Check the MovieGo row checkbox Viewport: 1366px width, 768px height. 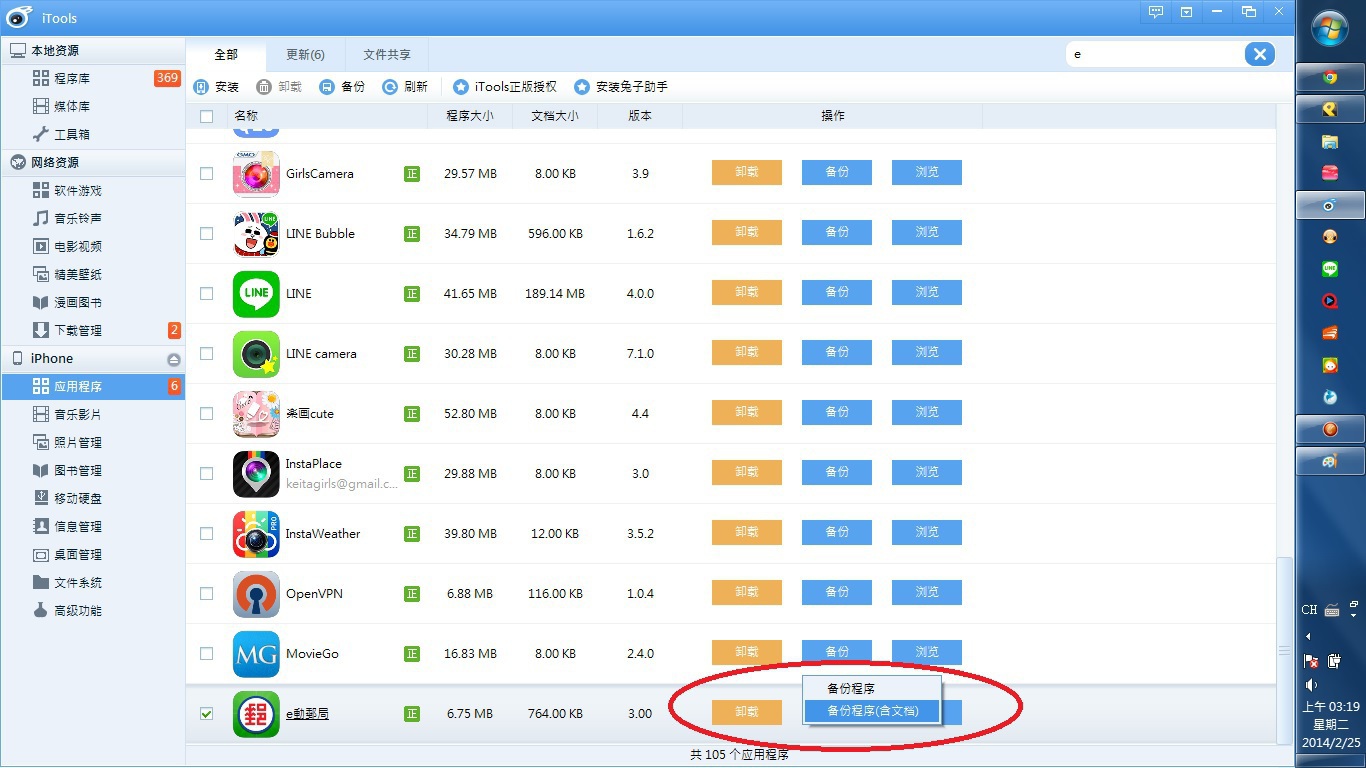(207, 653)
